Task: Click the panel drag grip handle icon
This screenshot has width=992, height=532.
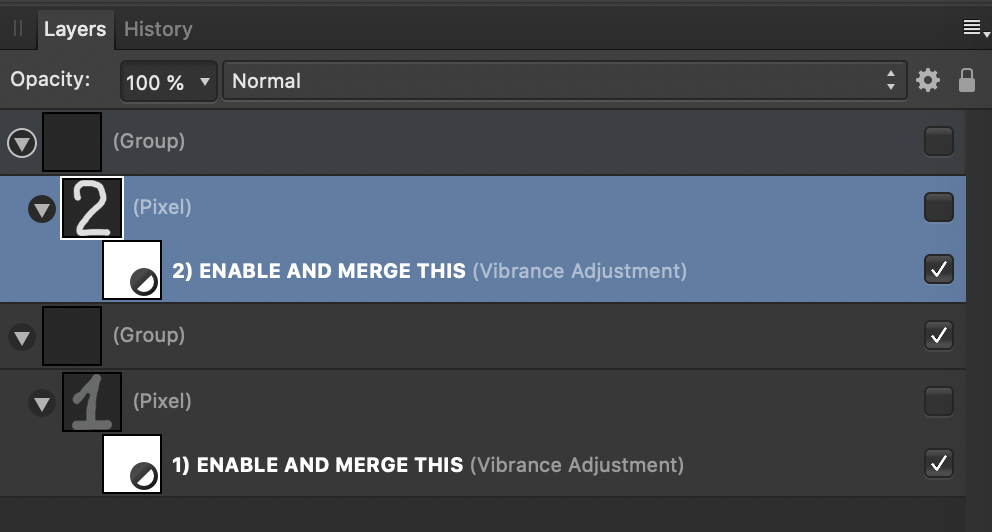Action: 18,28
